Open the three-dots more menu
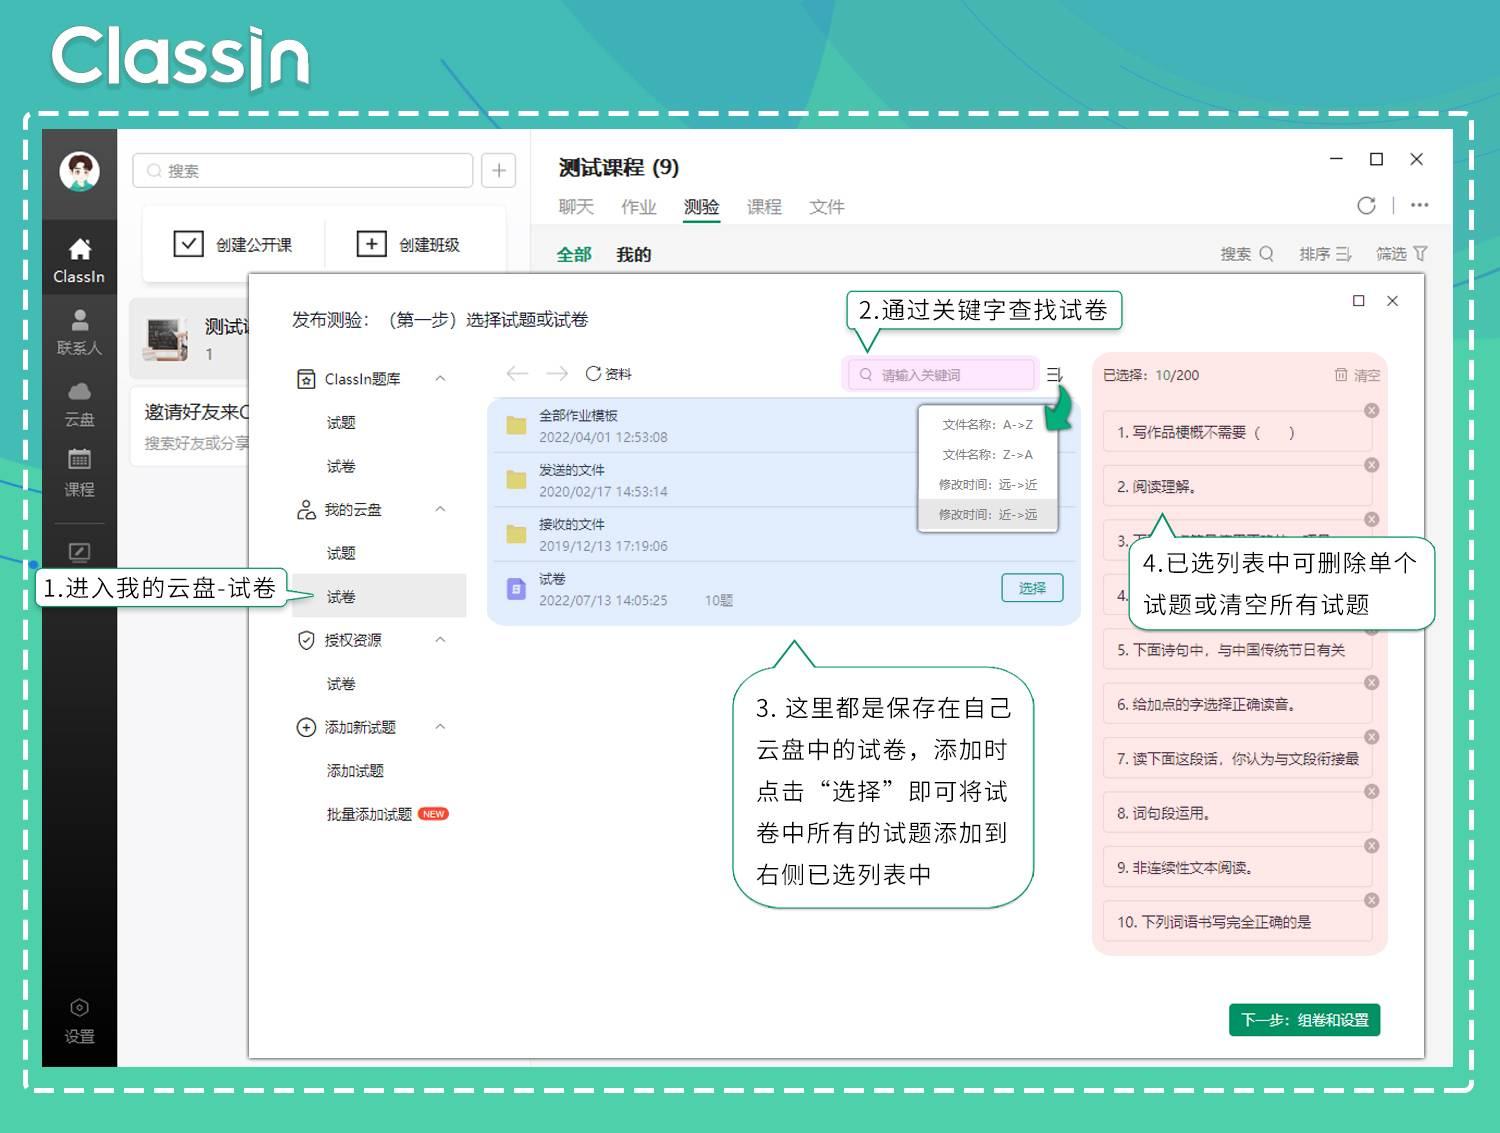 tap(1419, 205)
